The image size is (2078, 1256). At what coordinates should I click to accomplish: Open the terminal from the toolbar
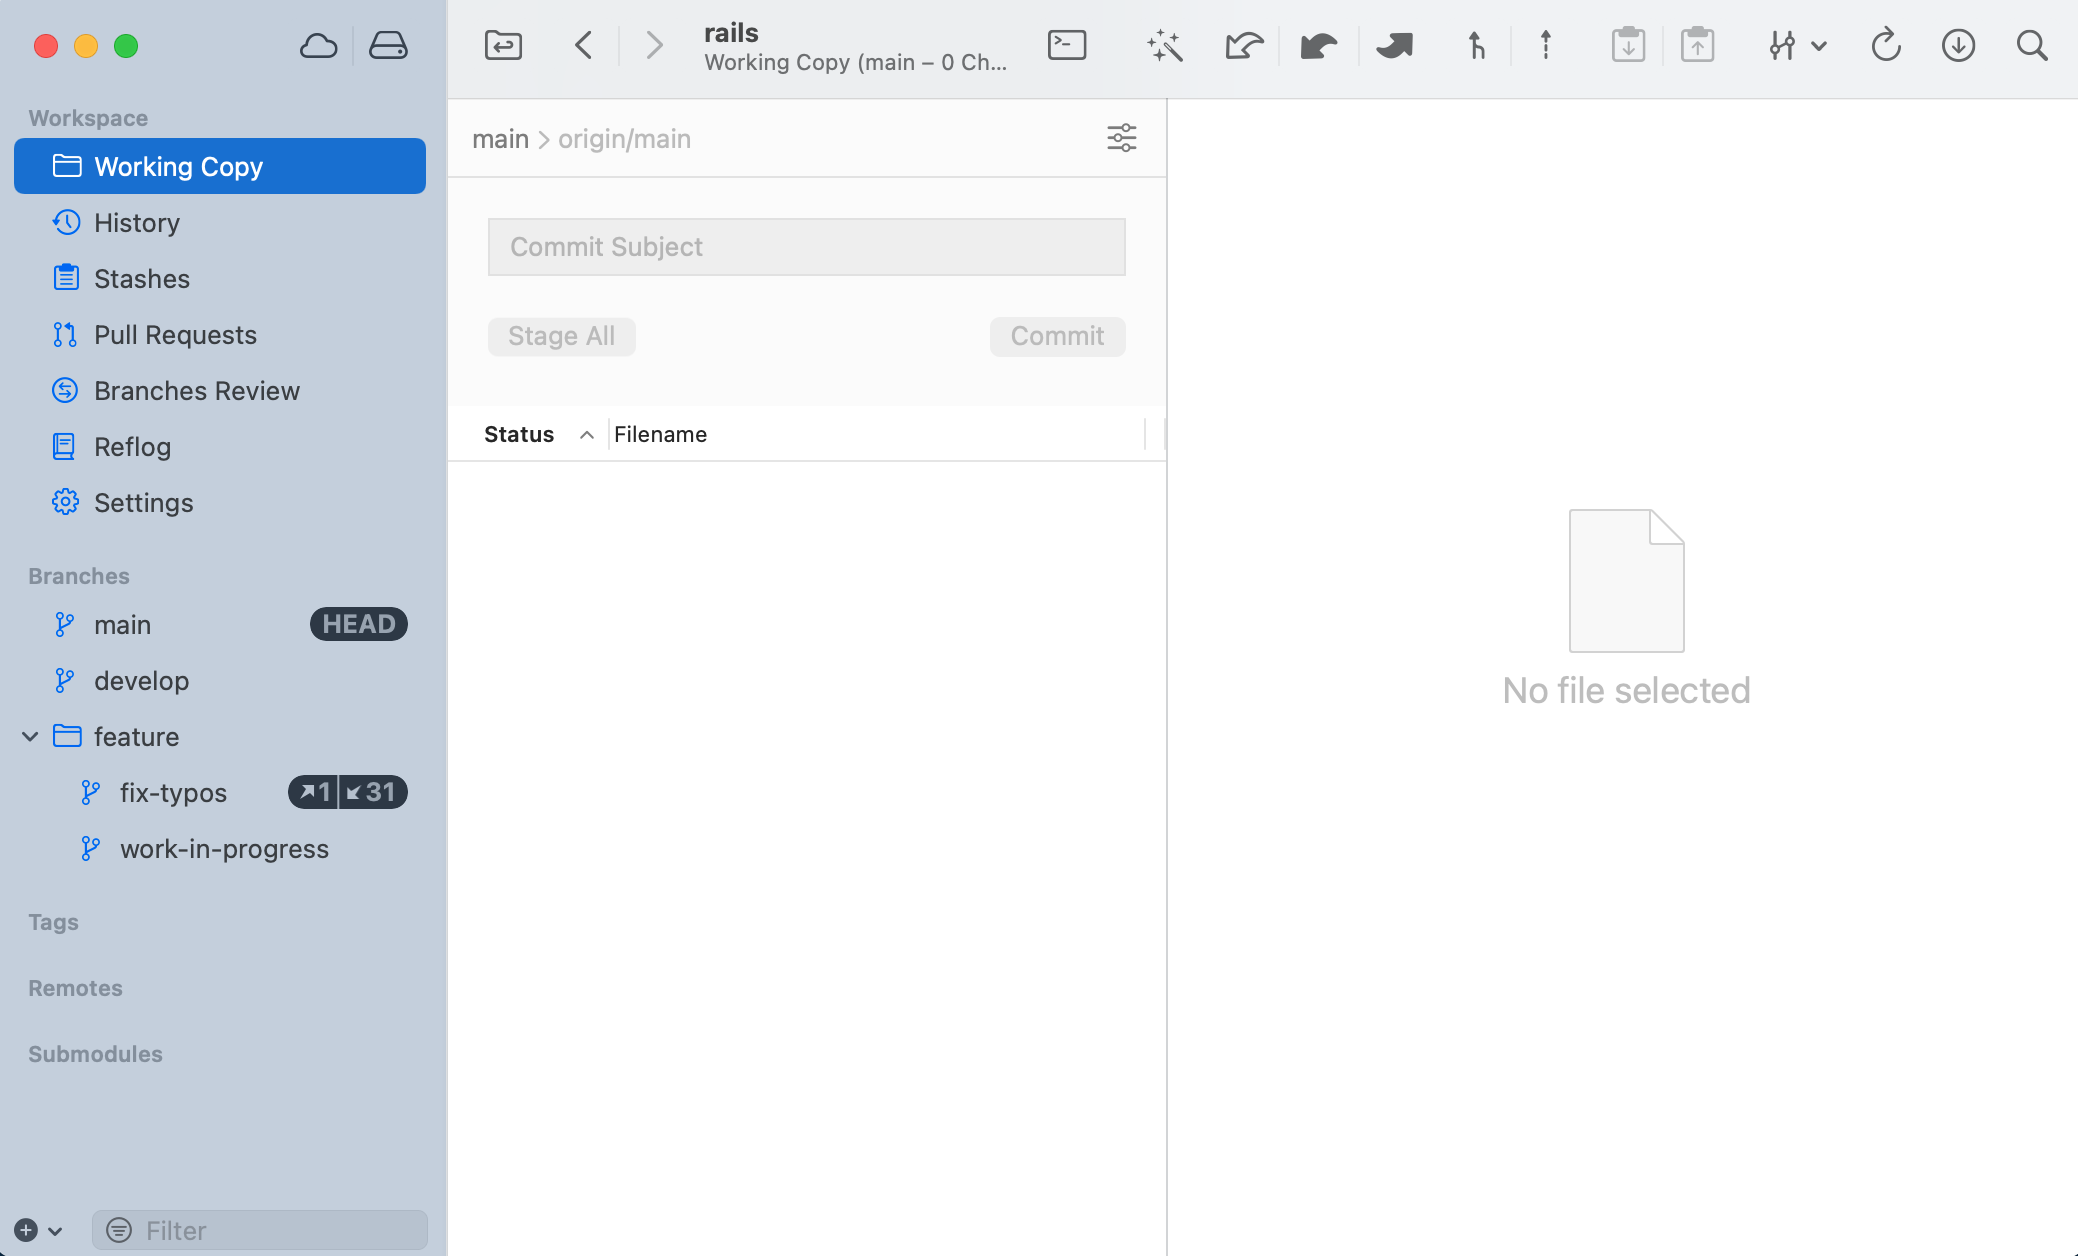pos(1066,45)
